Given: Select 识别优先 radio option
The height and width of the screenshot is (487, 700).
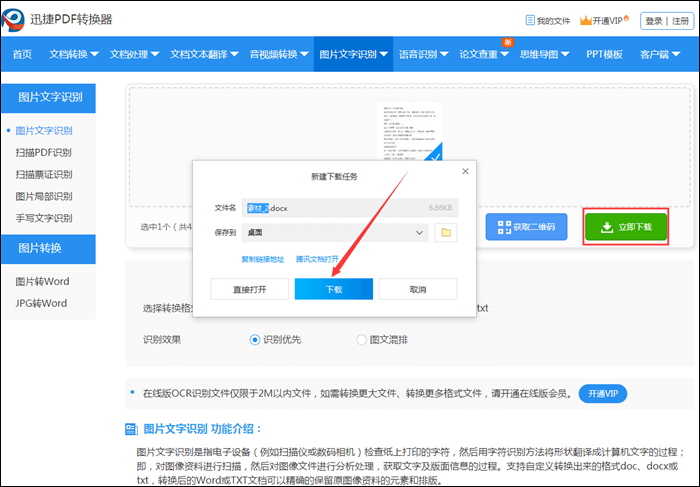Looking at the screenshot, I should (254, 340).
